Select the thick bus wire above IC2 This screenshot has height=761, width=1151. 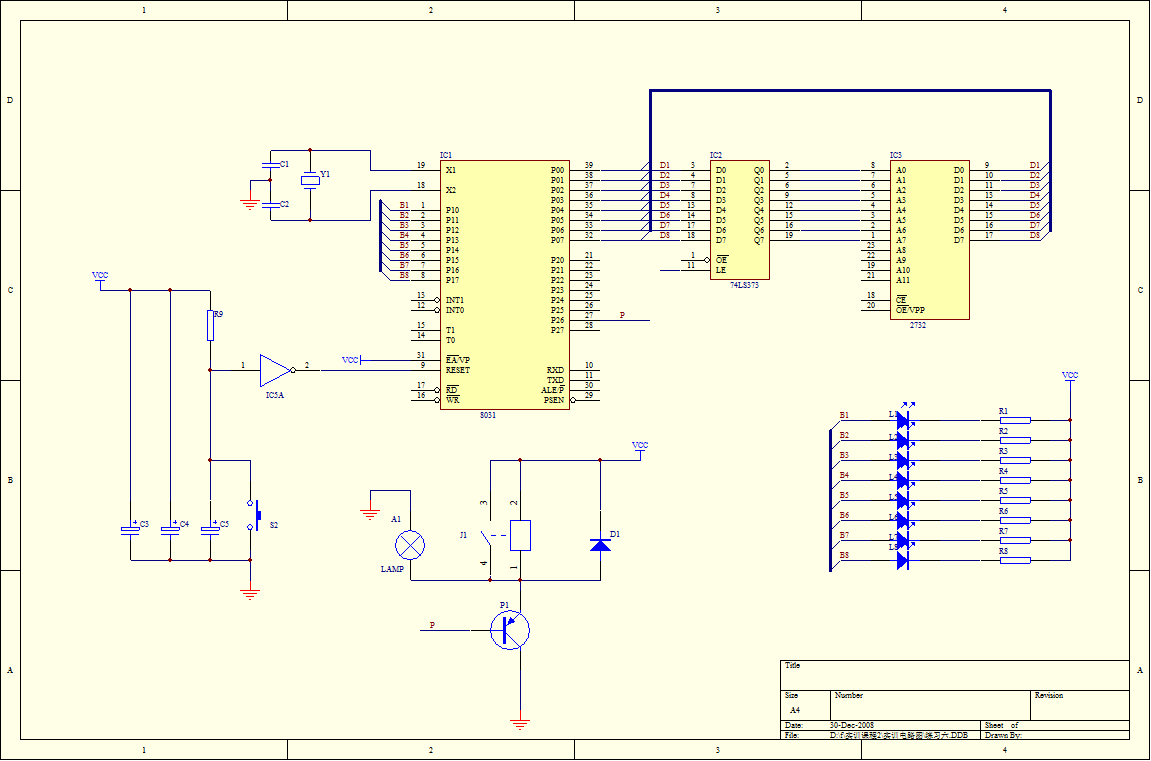(850, 91)
